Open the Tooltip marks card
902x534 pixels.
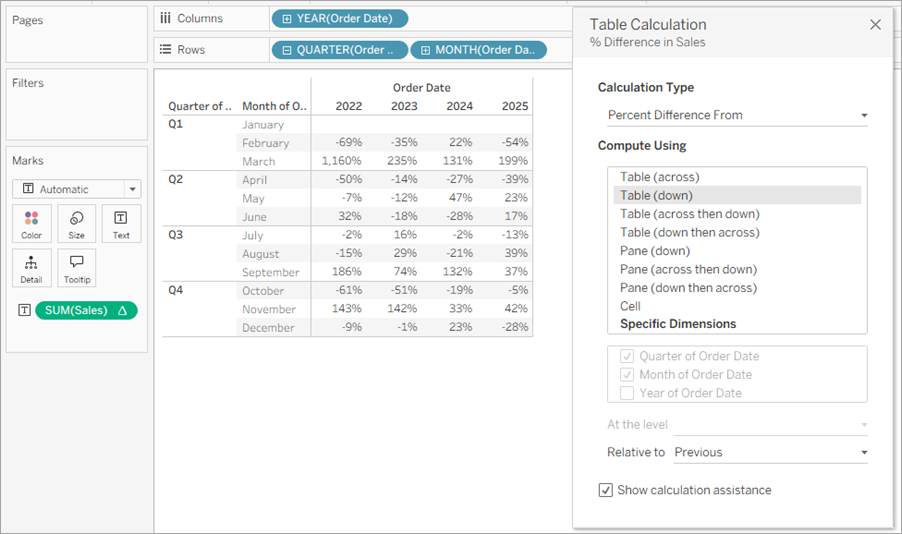[x=77, y=268]
